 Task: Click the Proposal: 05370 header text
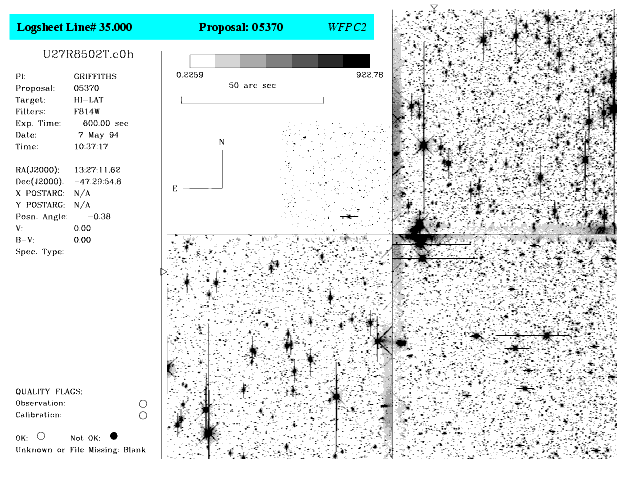[239, 27]
